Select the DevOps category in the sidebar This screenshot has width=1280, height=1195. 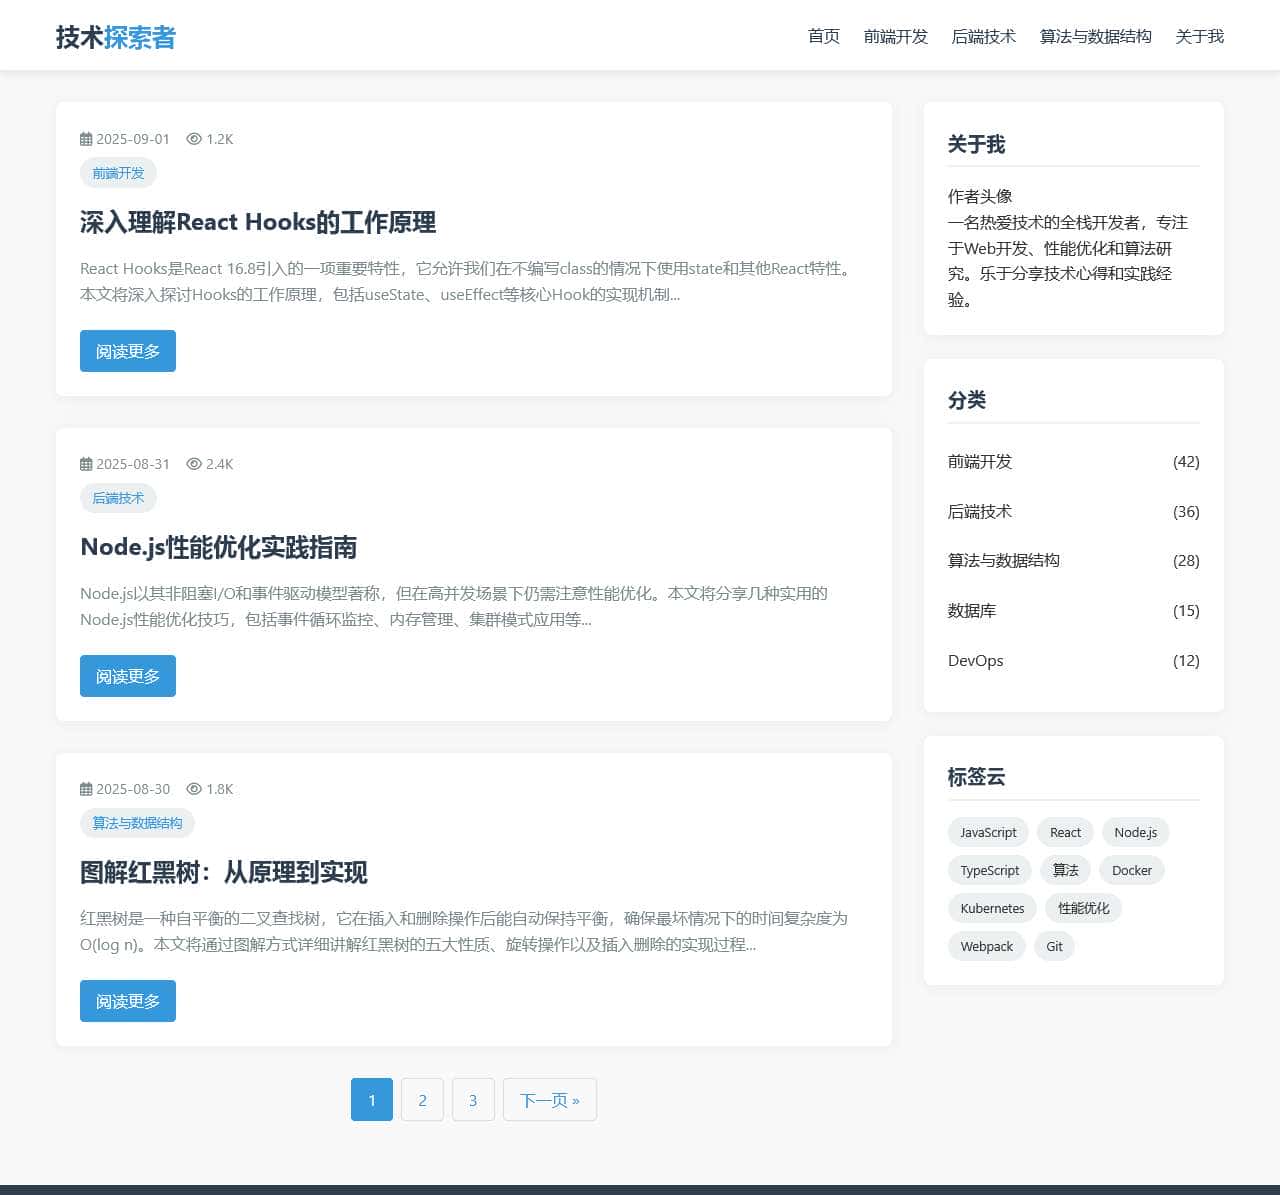point(975,661)
